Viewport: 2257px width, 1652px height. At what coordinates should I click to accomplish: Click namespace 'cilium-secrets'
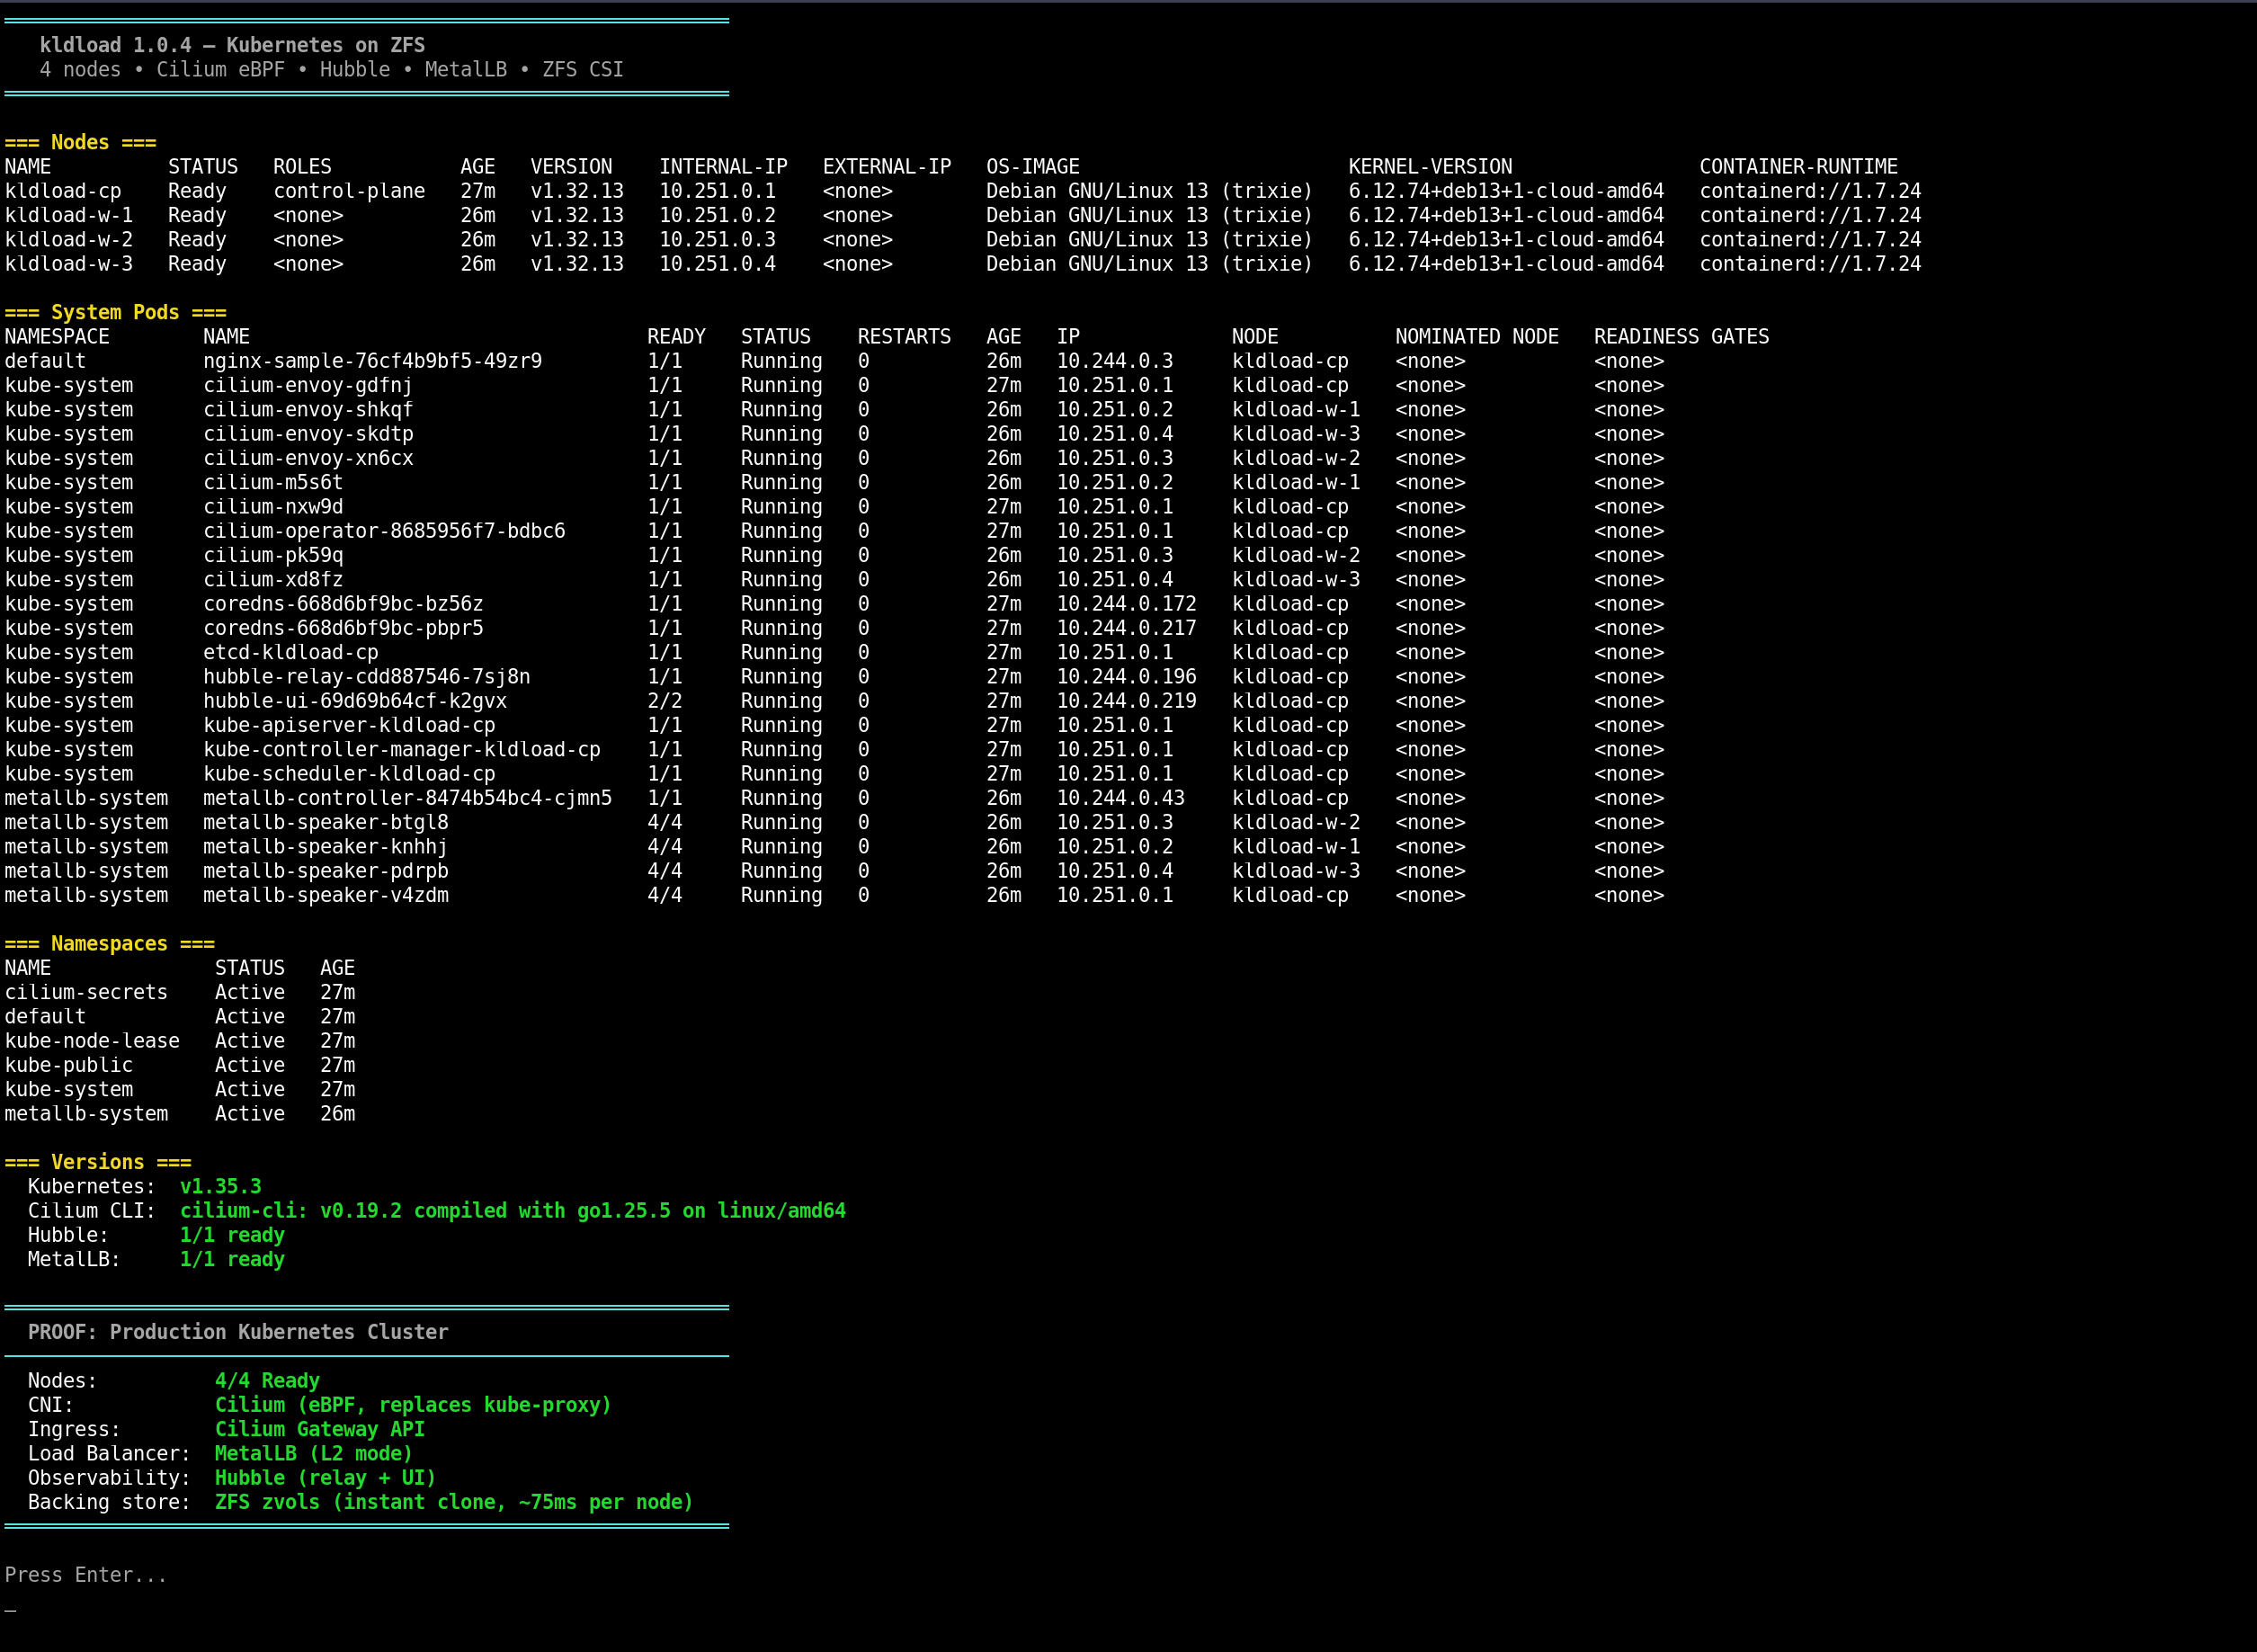(x=86, y=992)
